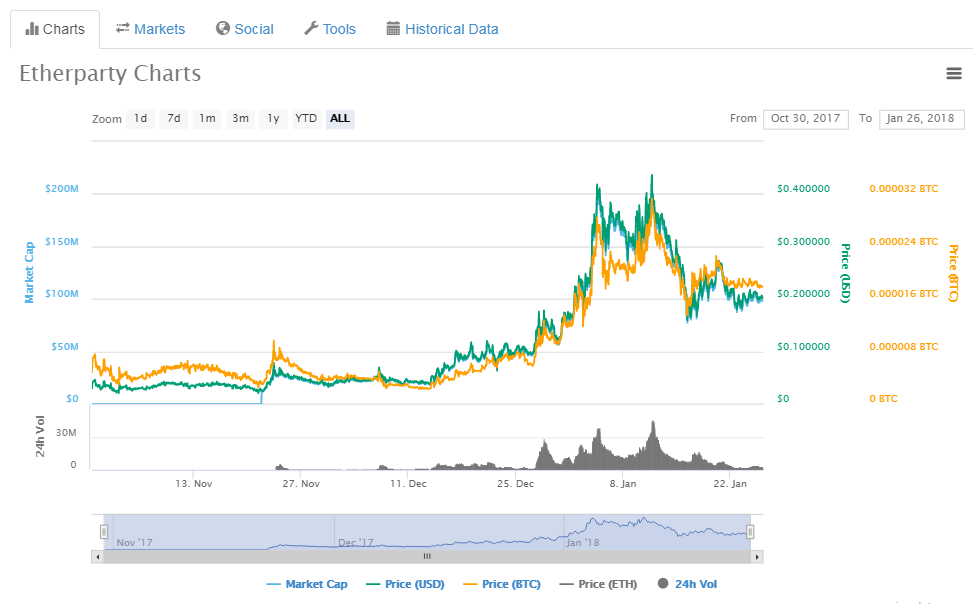Viewport: 980px width, 604px height.
Task: Click the 11. Dec x-axis label
Action: 408,484
